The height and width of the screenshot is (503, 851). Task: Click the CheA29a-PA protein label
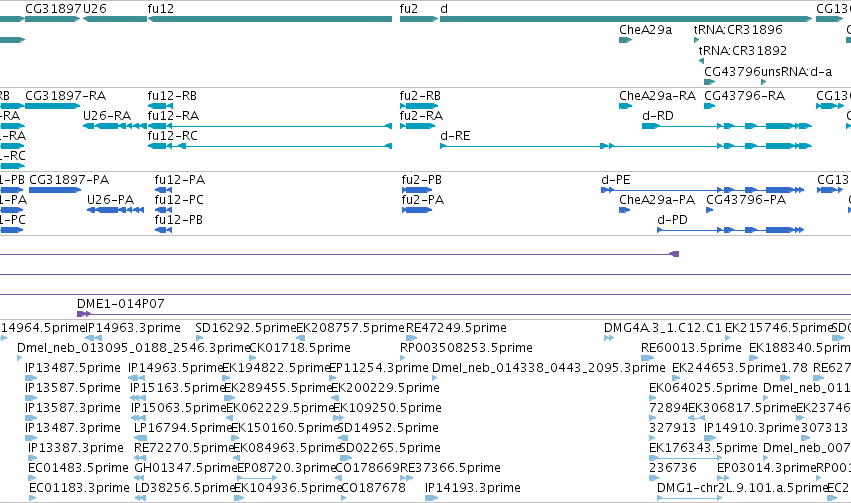click(657, 200)
